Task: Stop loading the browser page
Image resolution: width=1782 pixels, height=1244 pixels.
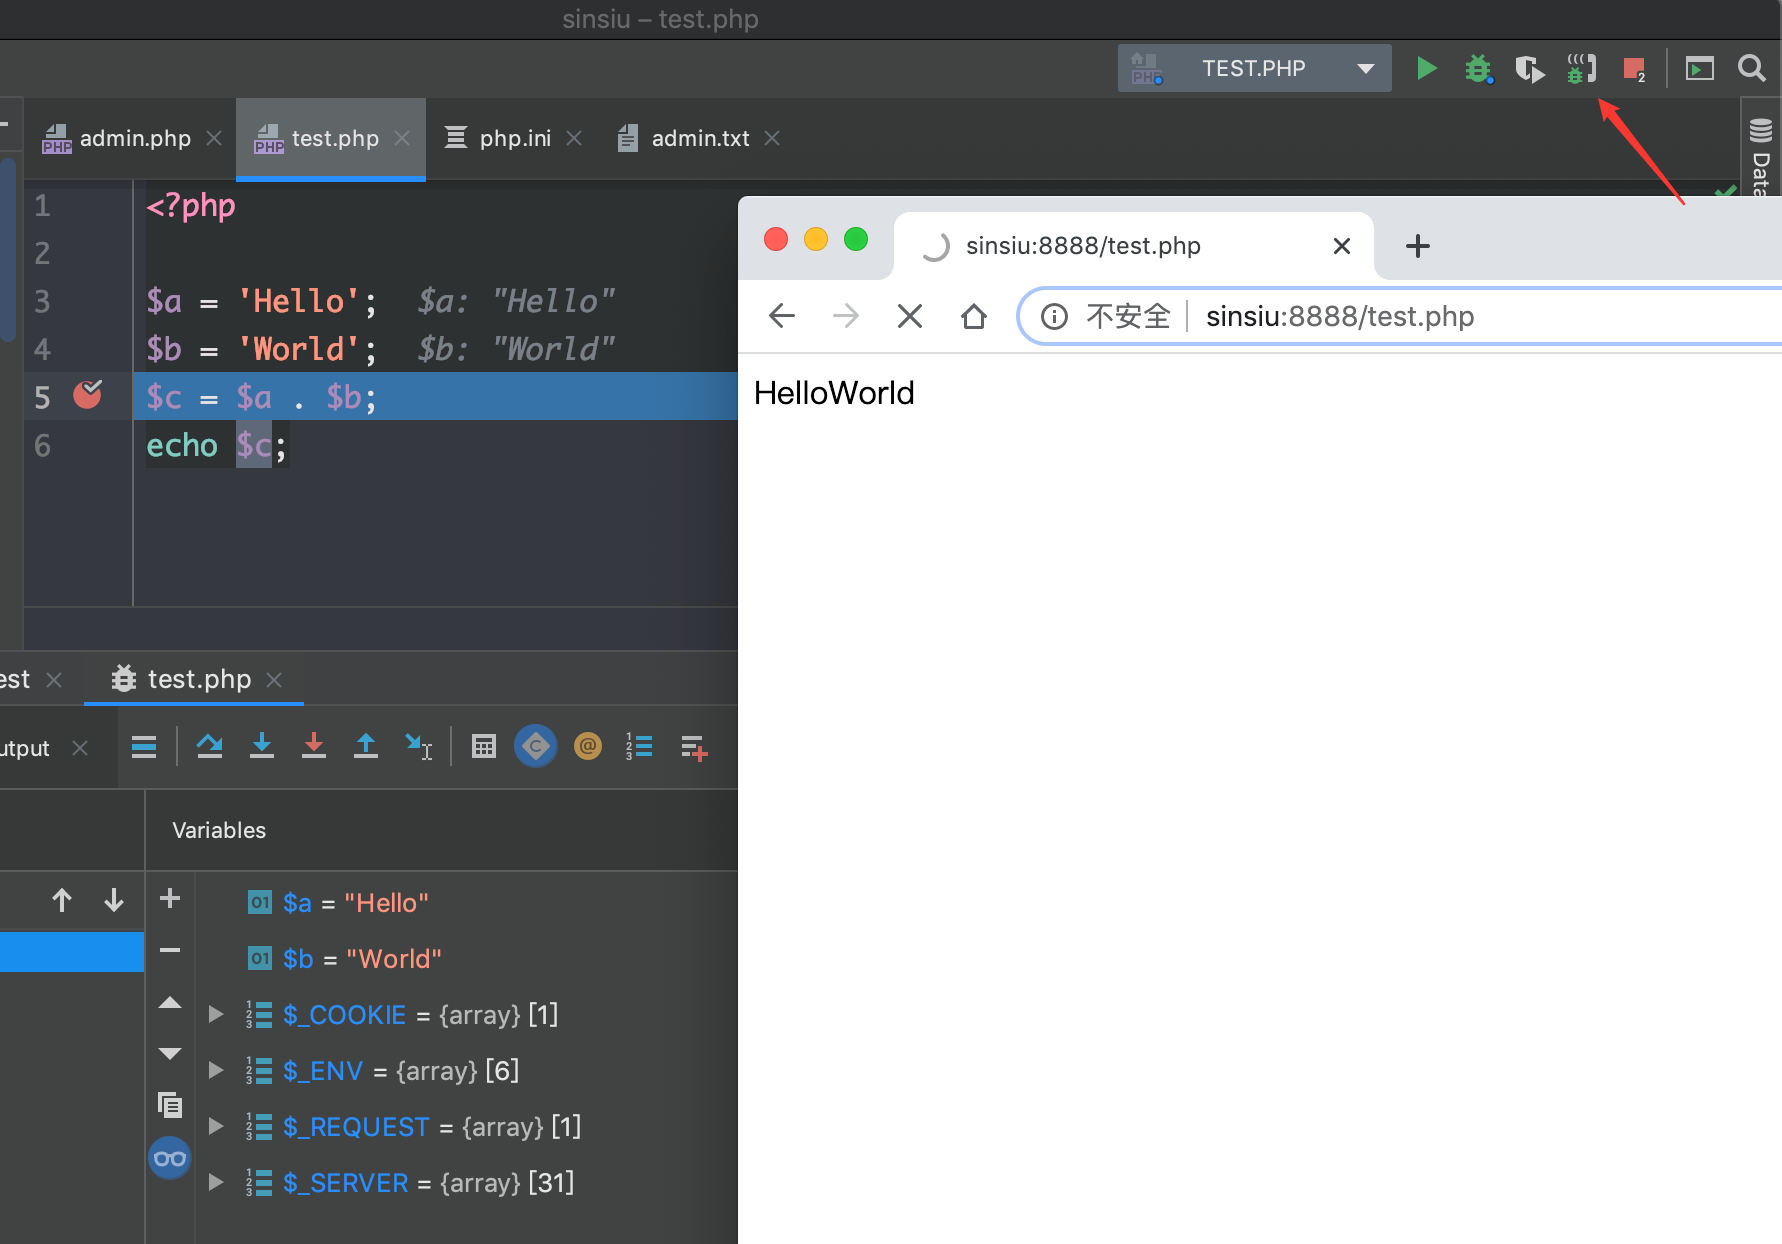Action: coord(910,316)
